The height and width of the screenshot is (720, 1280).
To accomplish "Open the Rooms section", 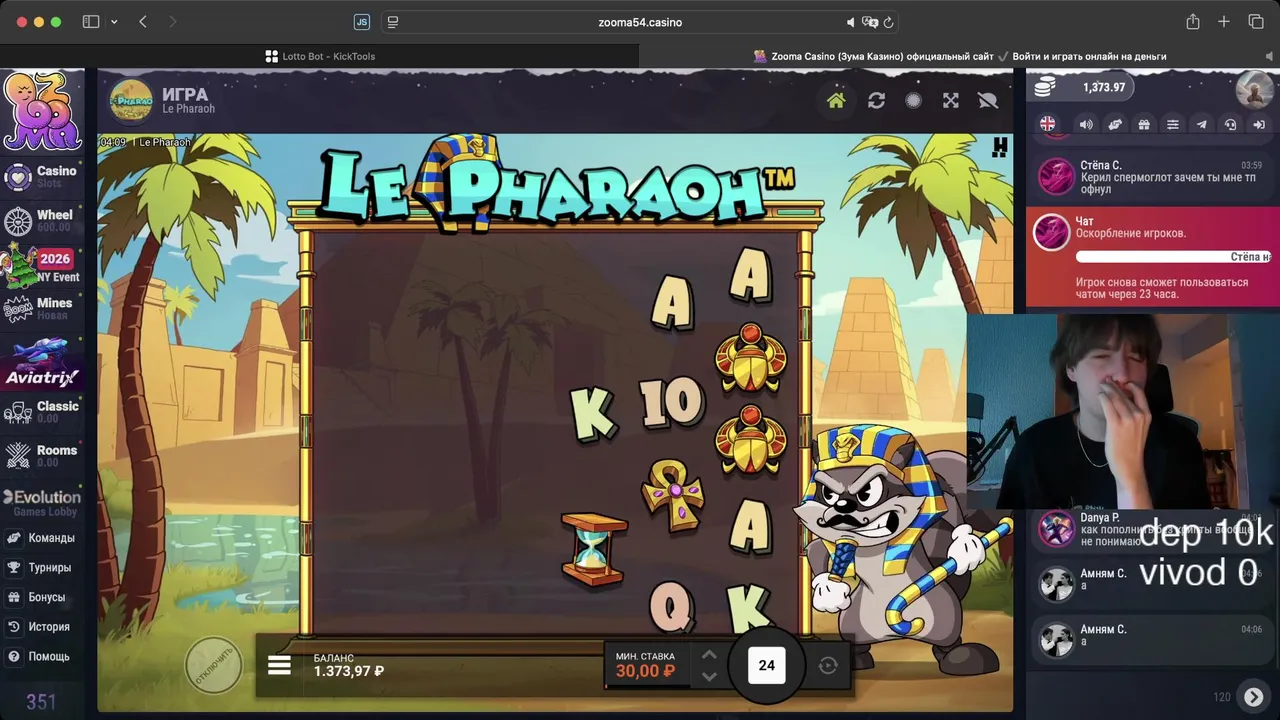I will pyautogui.click(x=42, y=456).
